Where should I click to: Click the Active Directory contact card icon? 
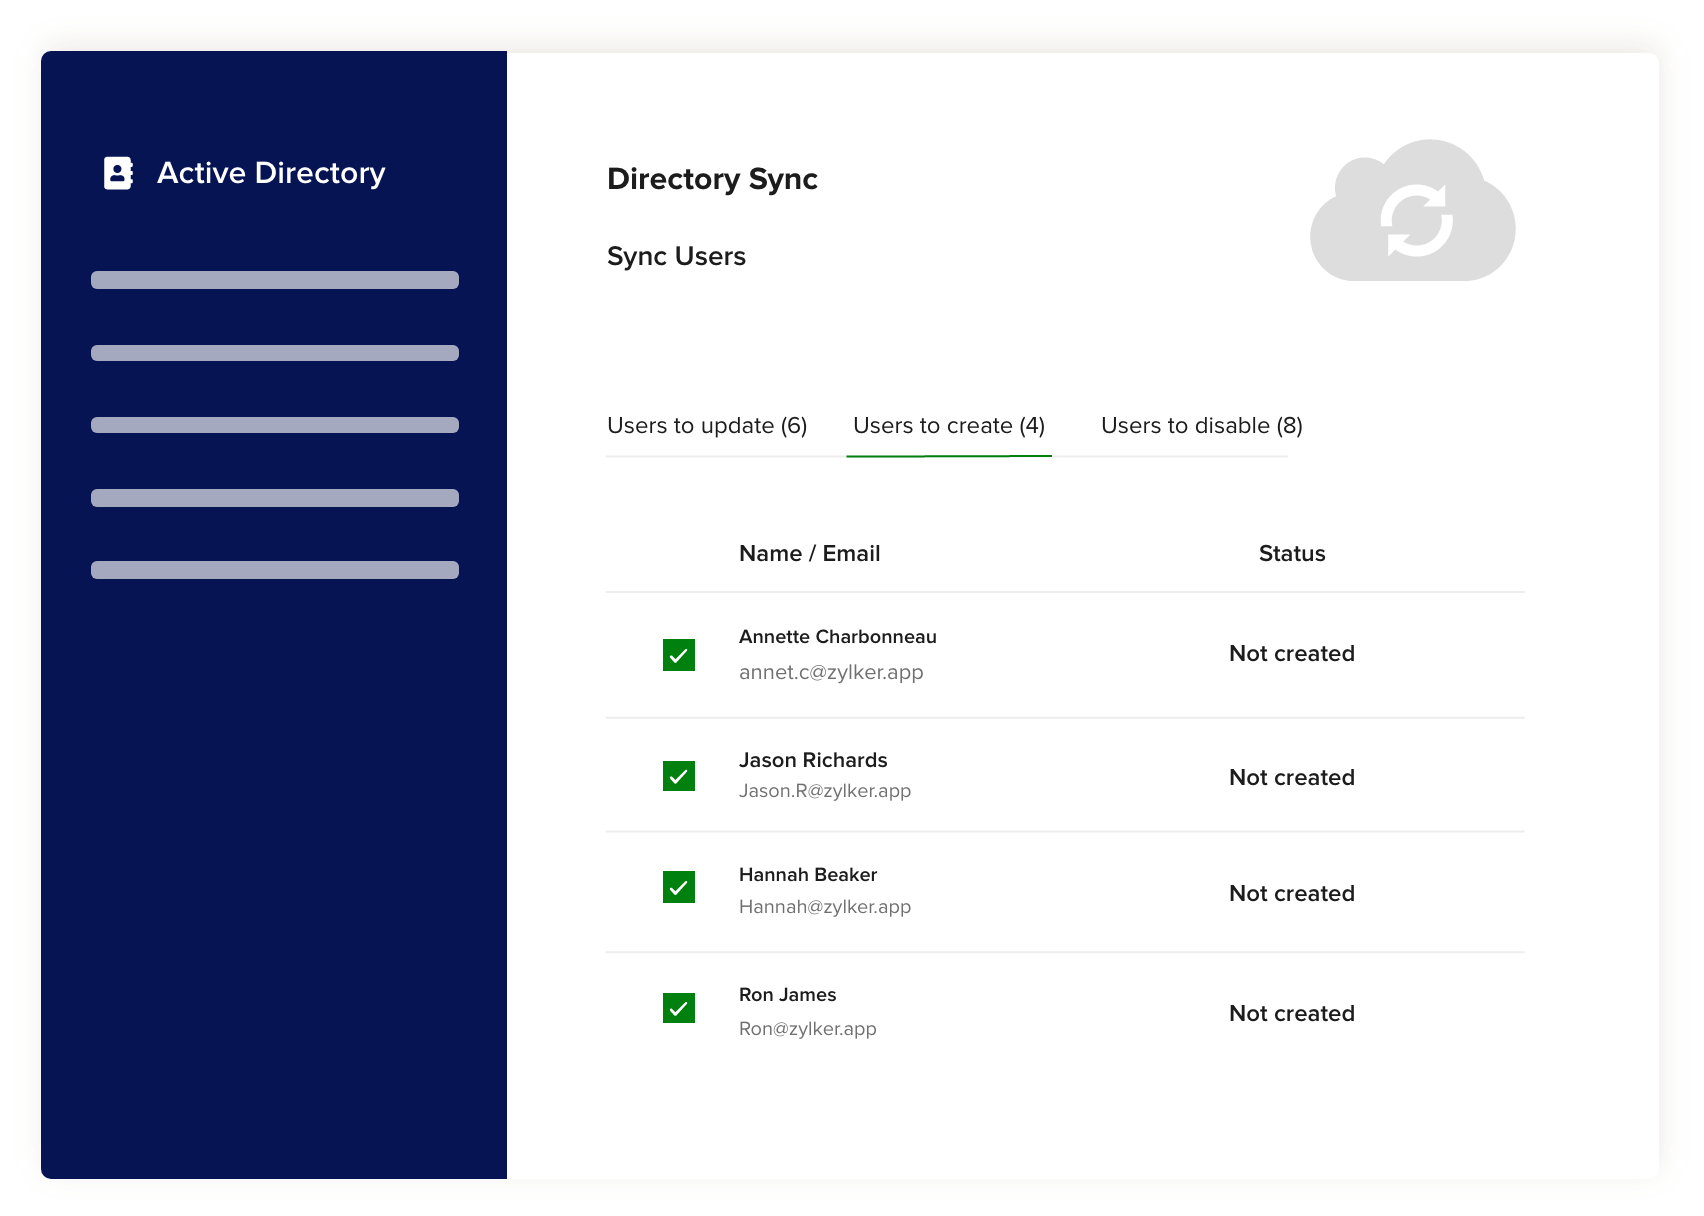118,173
